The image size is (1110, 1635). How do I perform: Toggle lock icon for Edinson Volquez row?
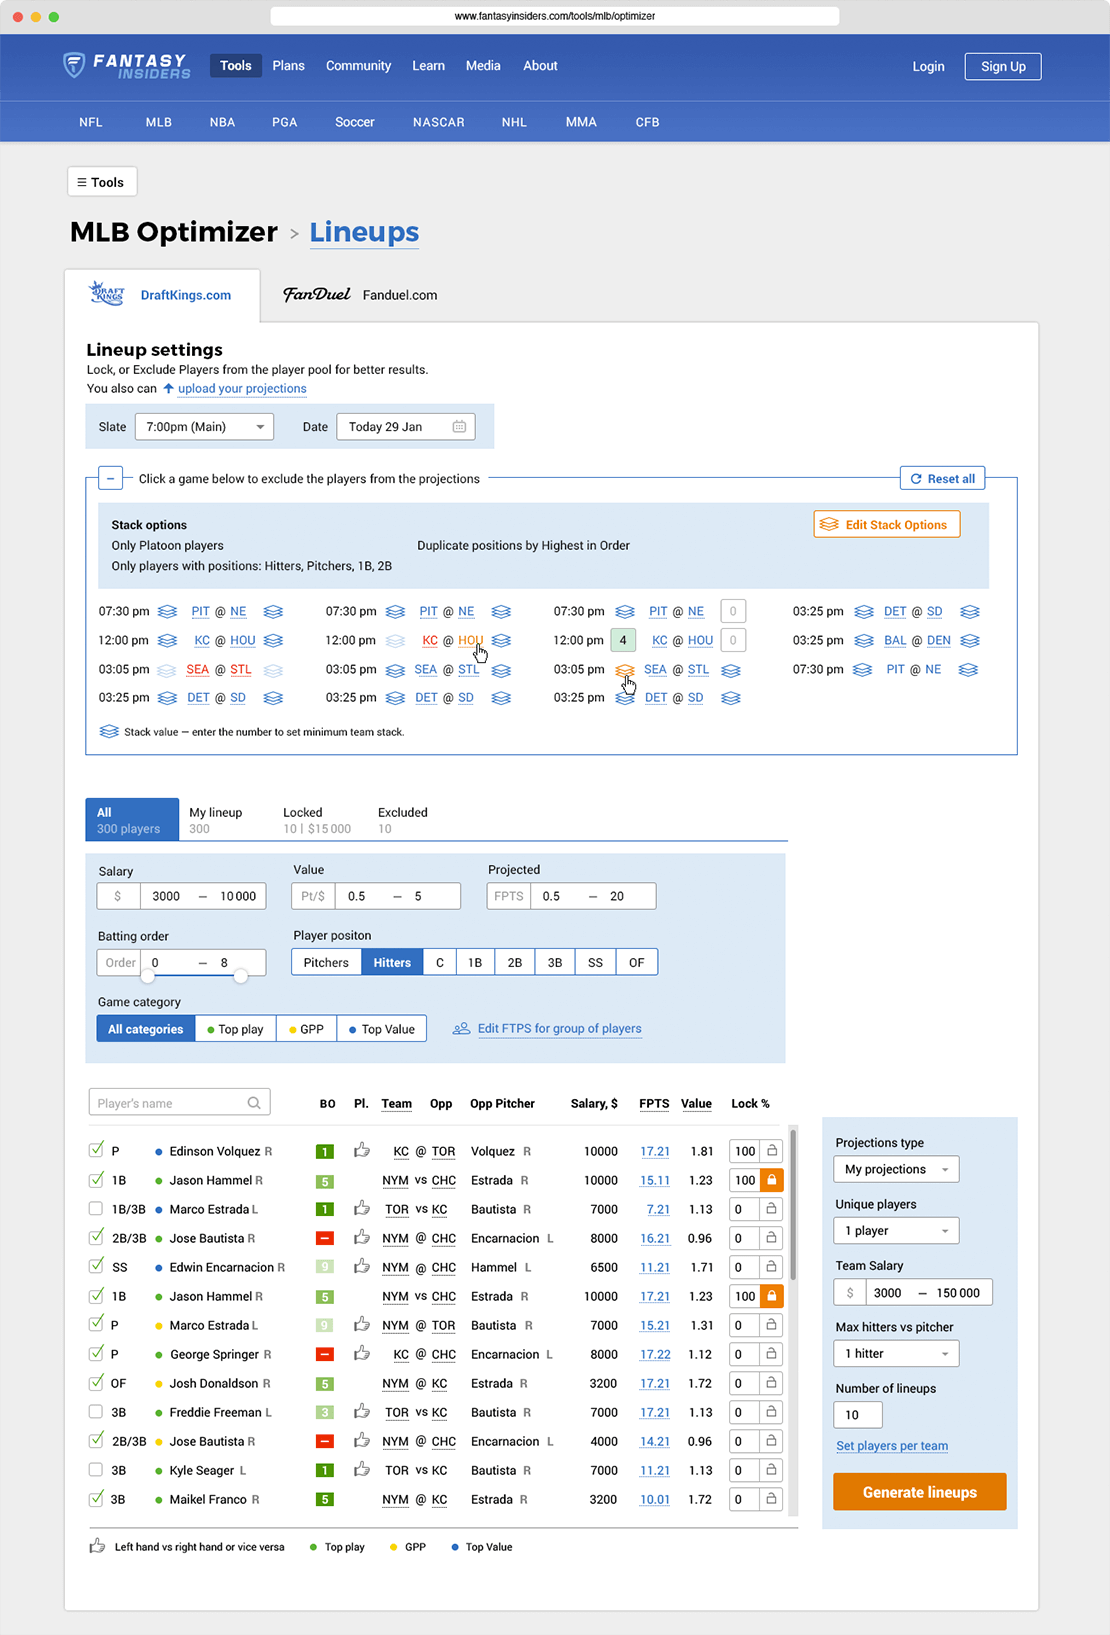(x=772, y=1151)
